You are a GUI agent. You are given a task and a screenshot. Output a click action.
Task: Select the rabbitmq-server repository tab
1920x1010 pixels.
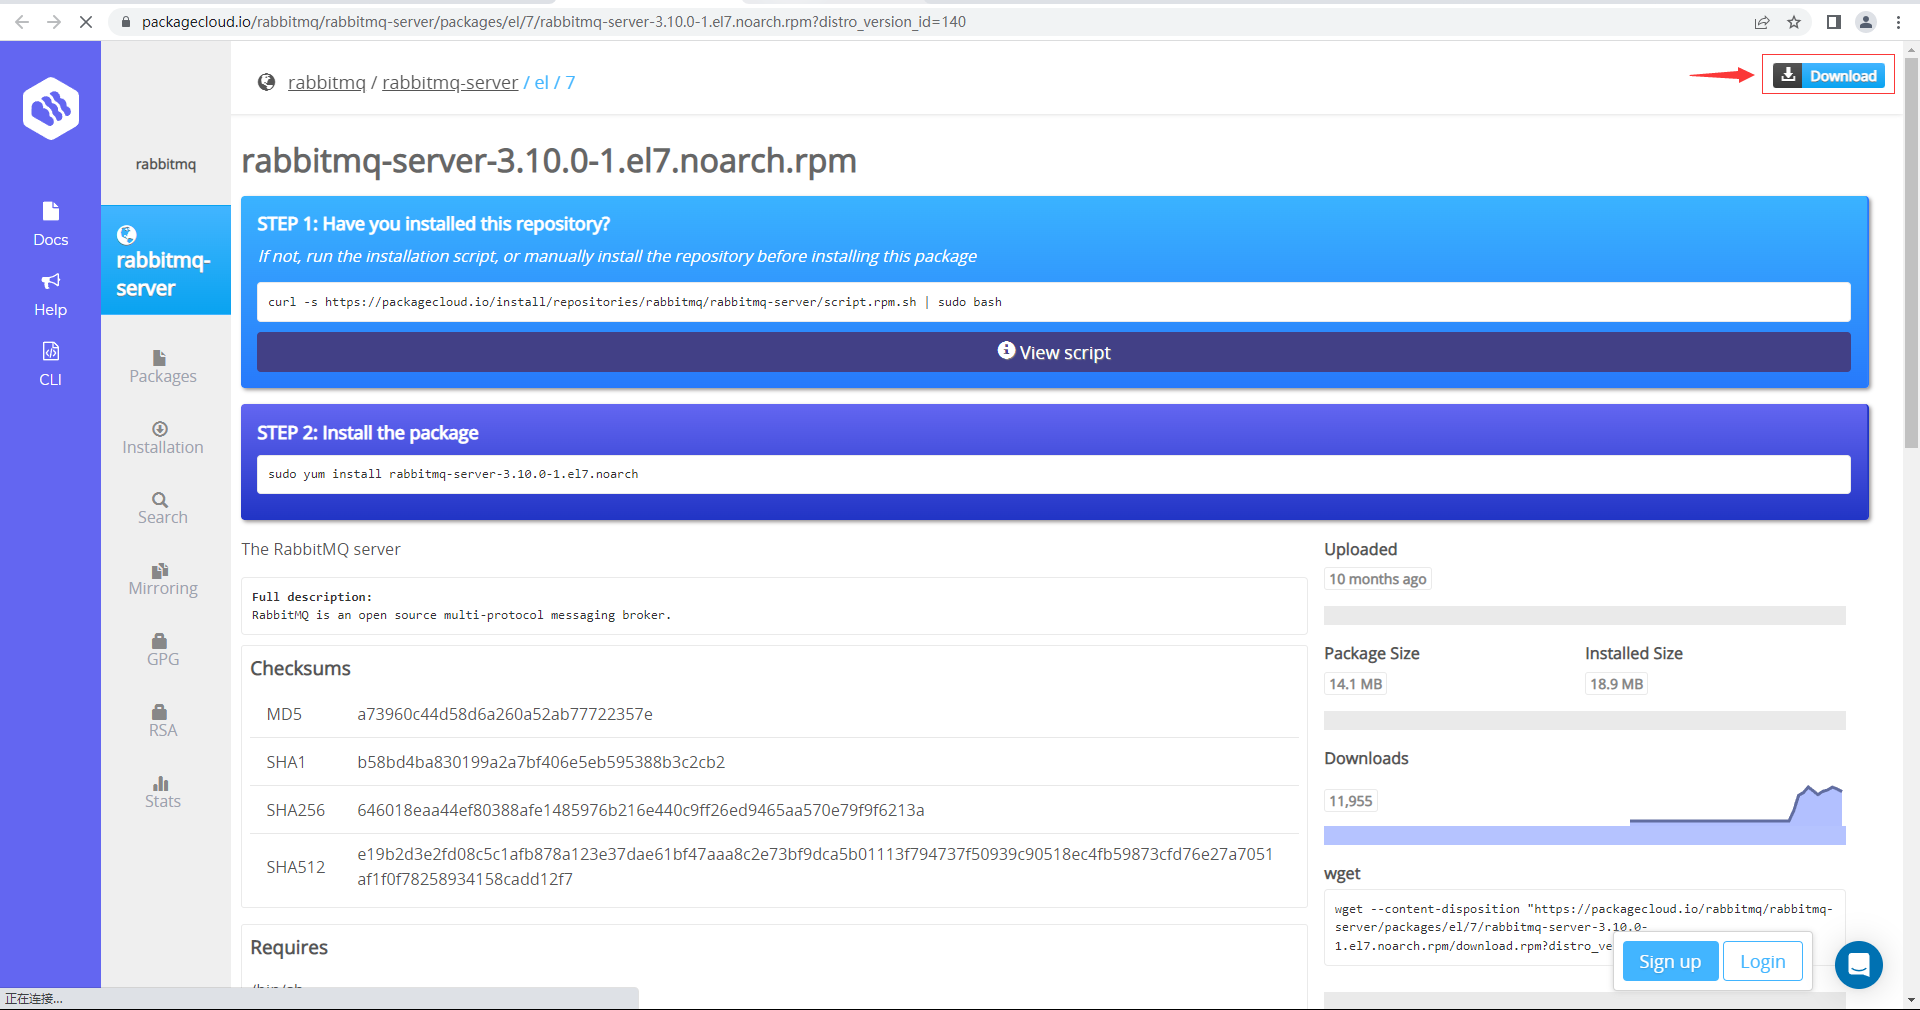point(166,260)
